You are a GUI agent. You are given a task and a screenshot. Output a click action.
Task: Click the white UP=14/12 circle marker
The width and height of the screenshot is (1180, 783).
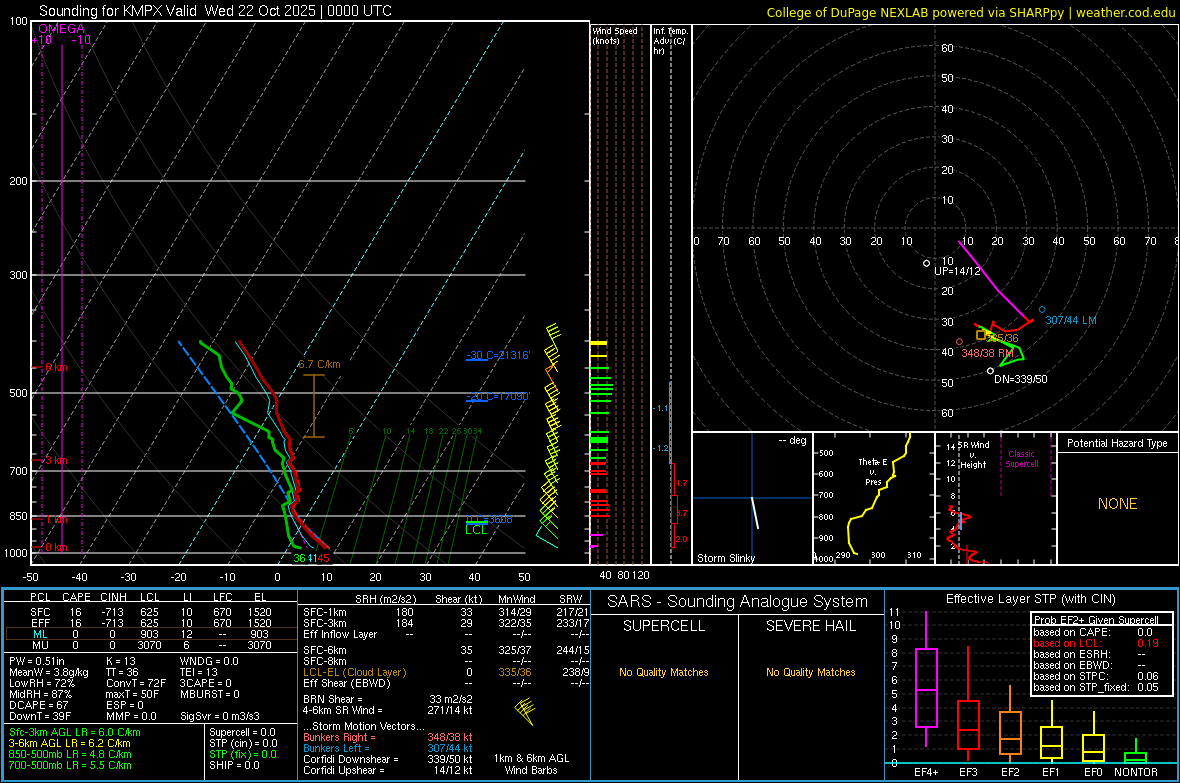[927, 264]
